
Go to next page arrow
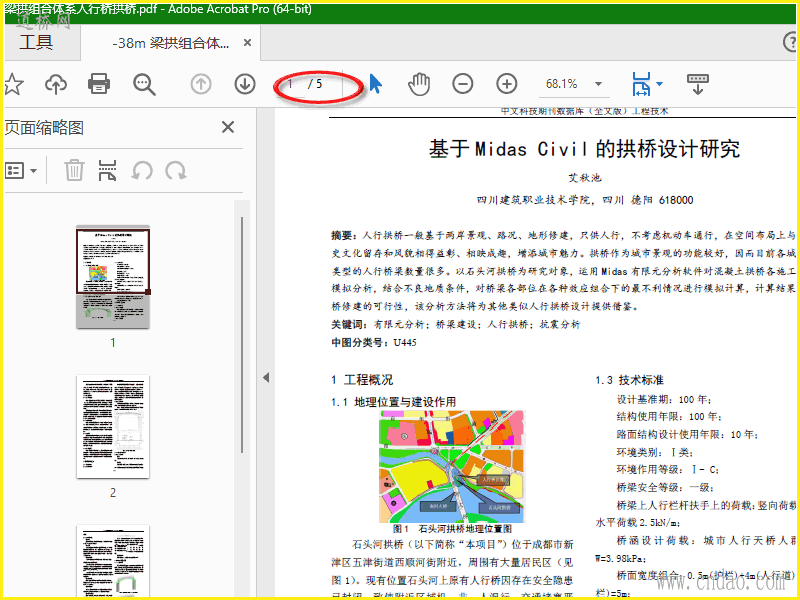pos(245,84)
